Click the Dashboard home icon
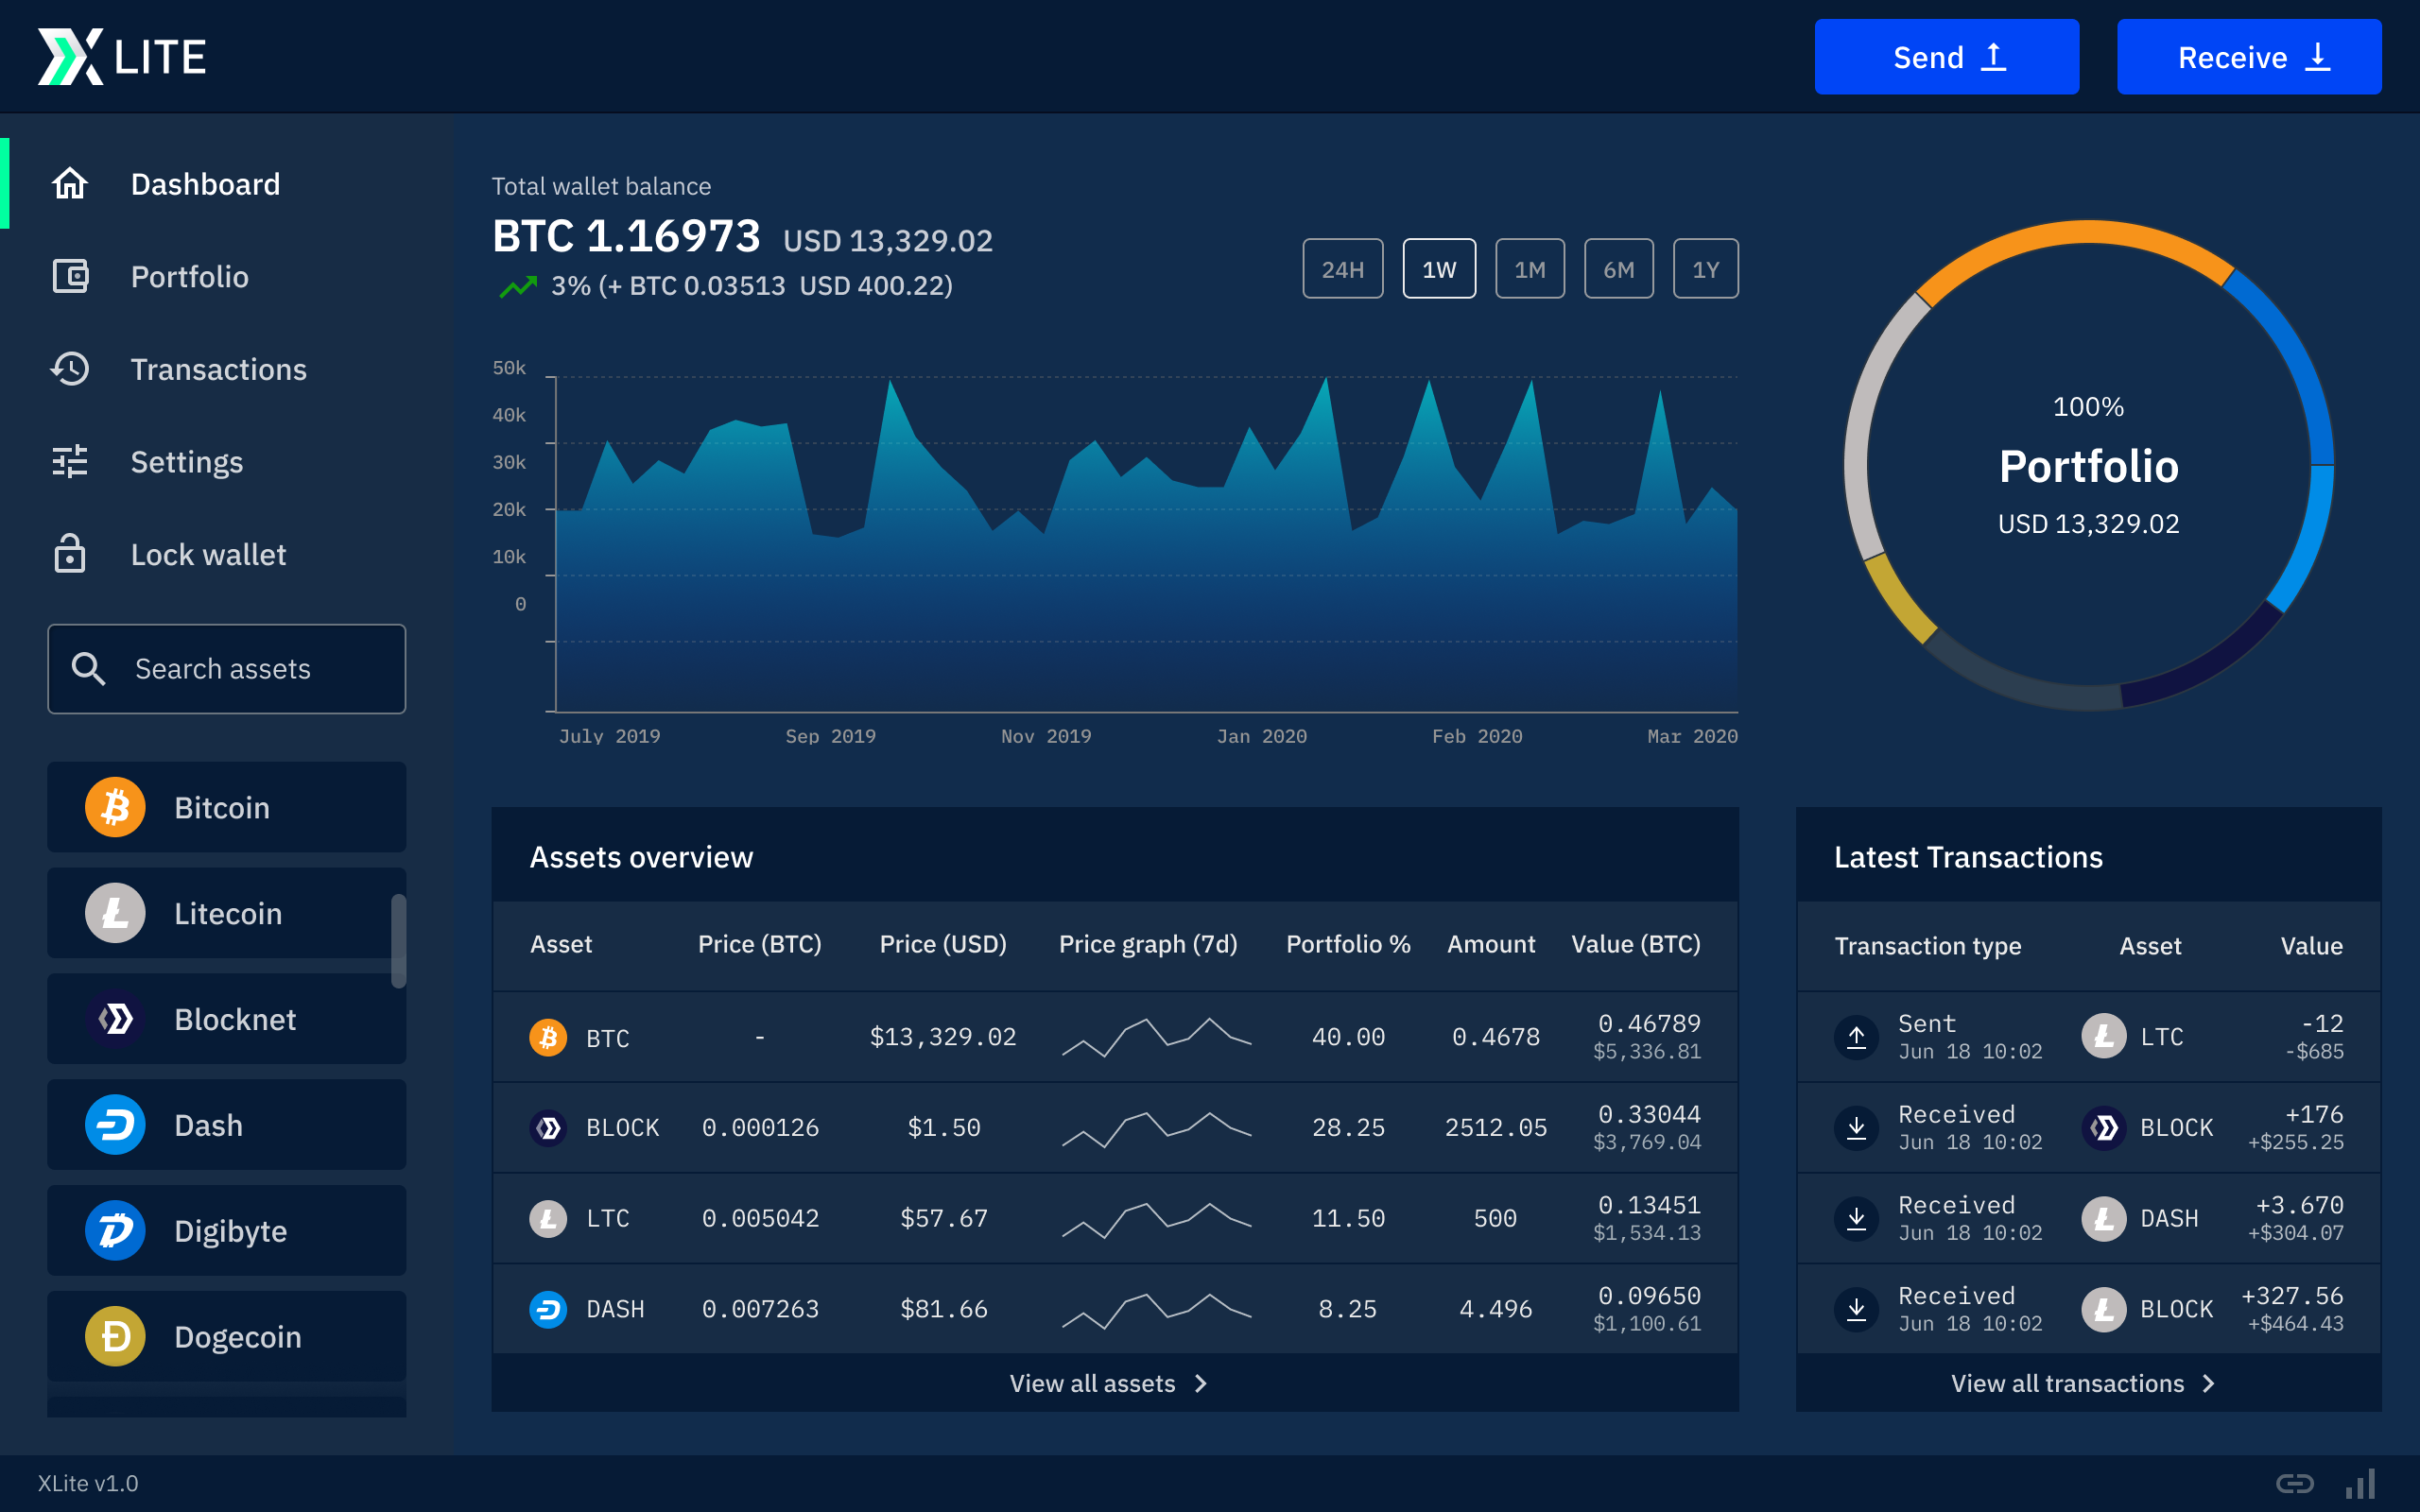This screenshot has width=2420, height=1512. click(70, 184)
